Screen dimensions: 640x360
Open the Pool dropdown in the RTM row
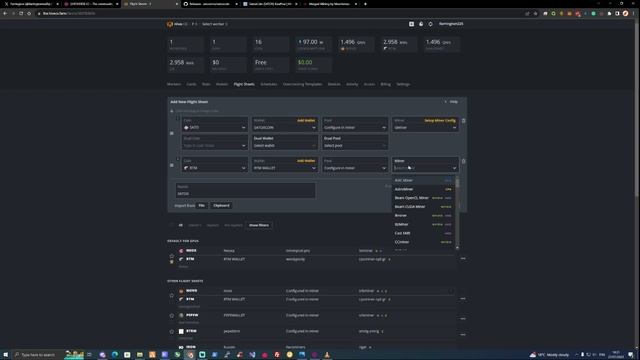click(355, 164)
